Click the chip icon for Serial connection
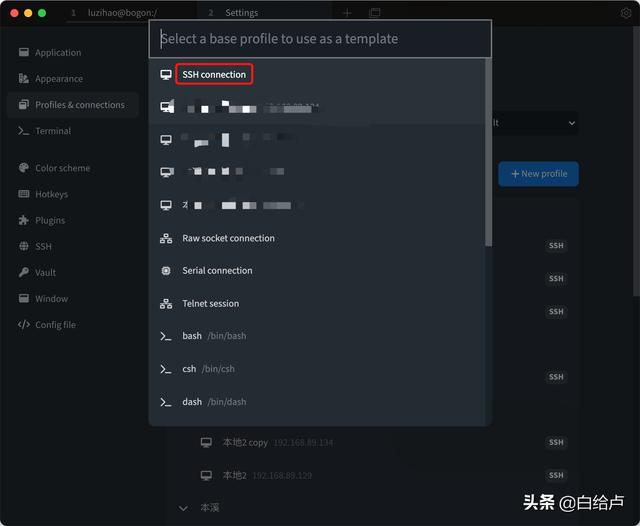 click(166, 271)
